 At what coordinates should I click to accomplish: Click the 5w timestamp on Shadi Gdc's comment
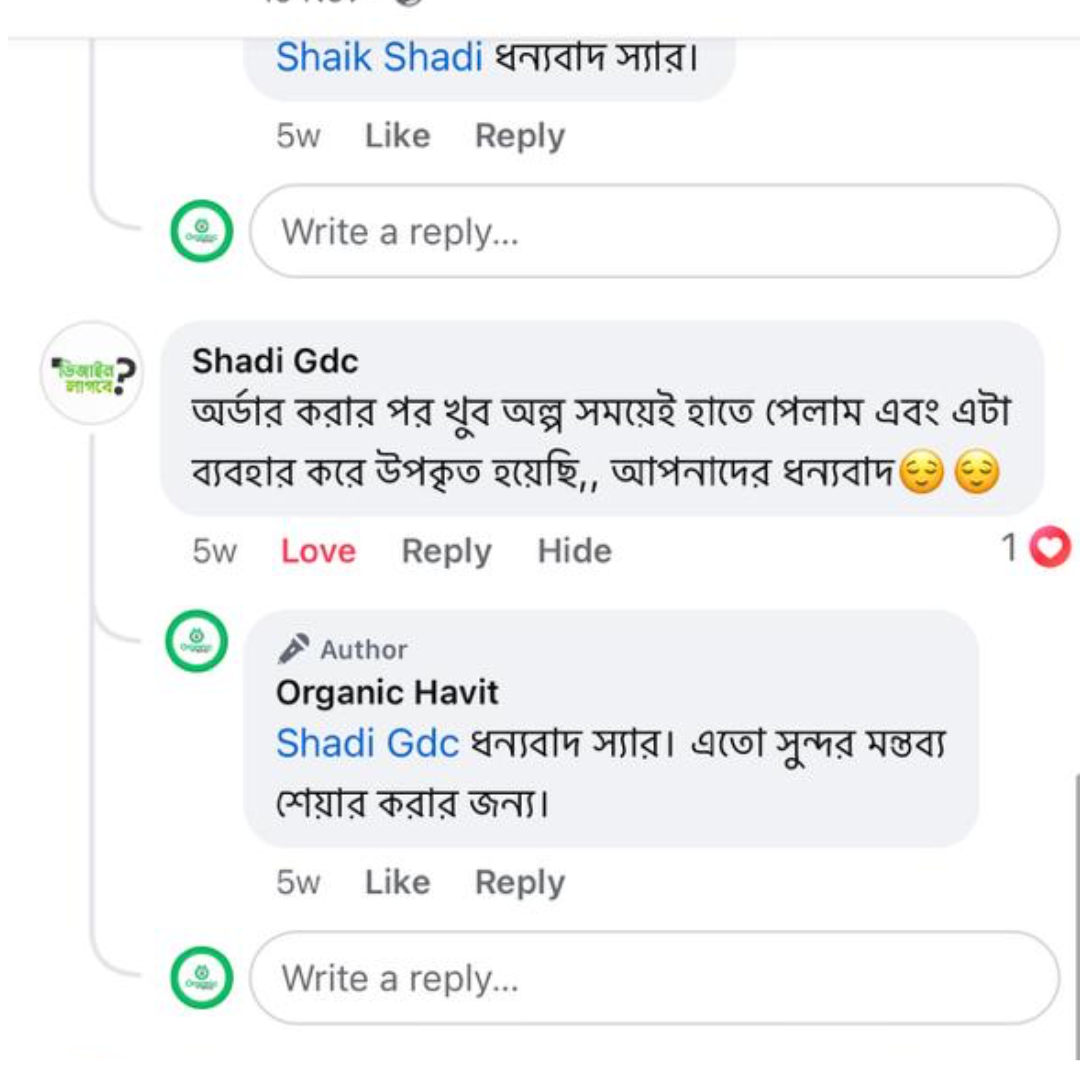coord(215,551)
